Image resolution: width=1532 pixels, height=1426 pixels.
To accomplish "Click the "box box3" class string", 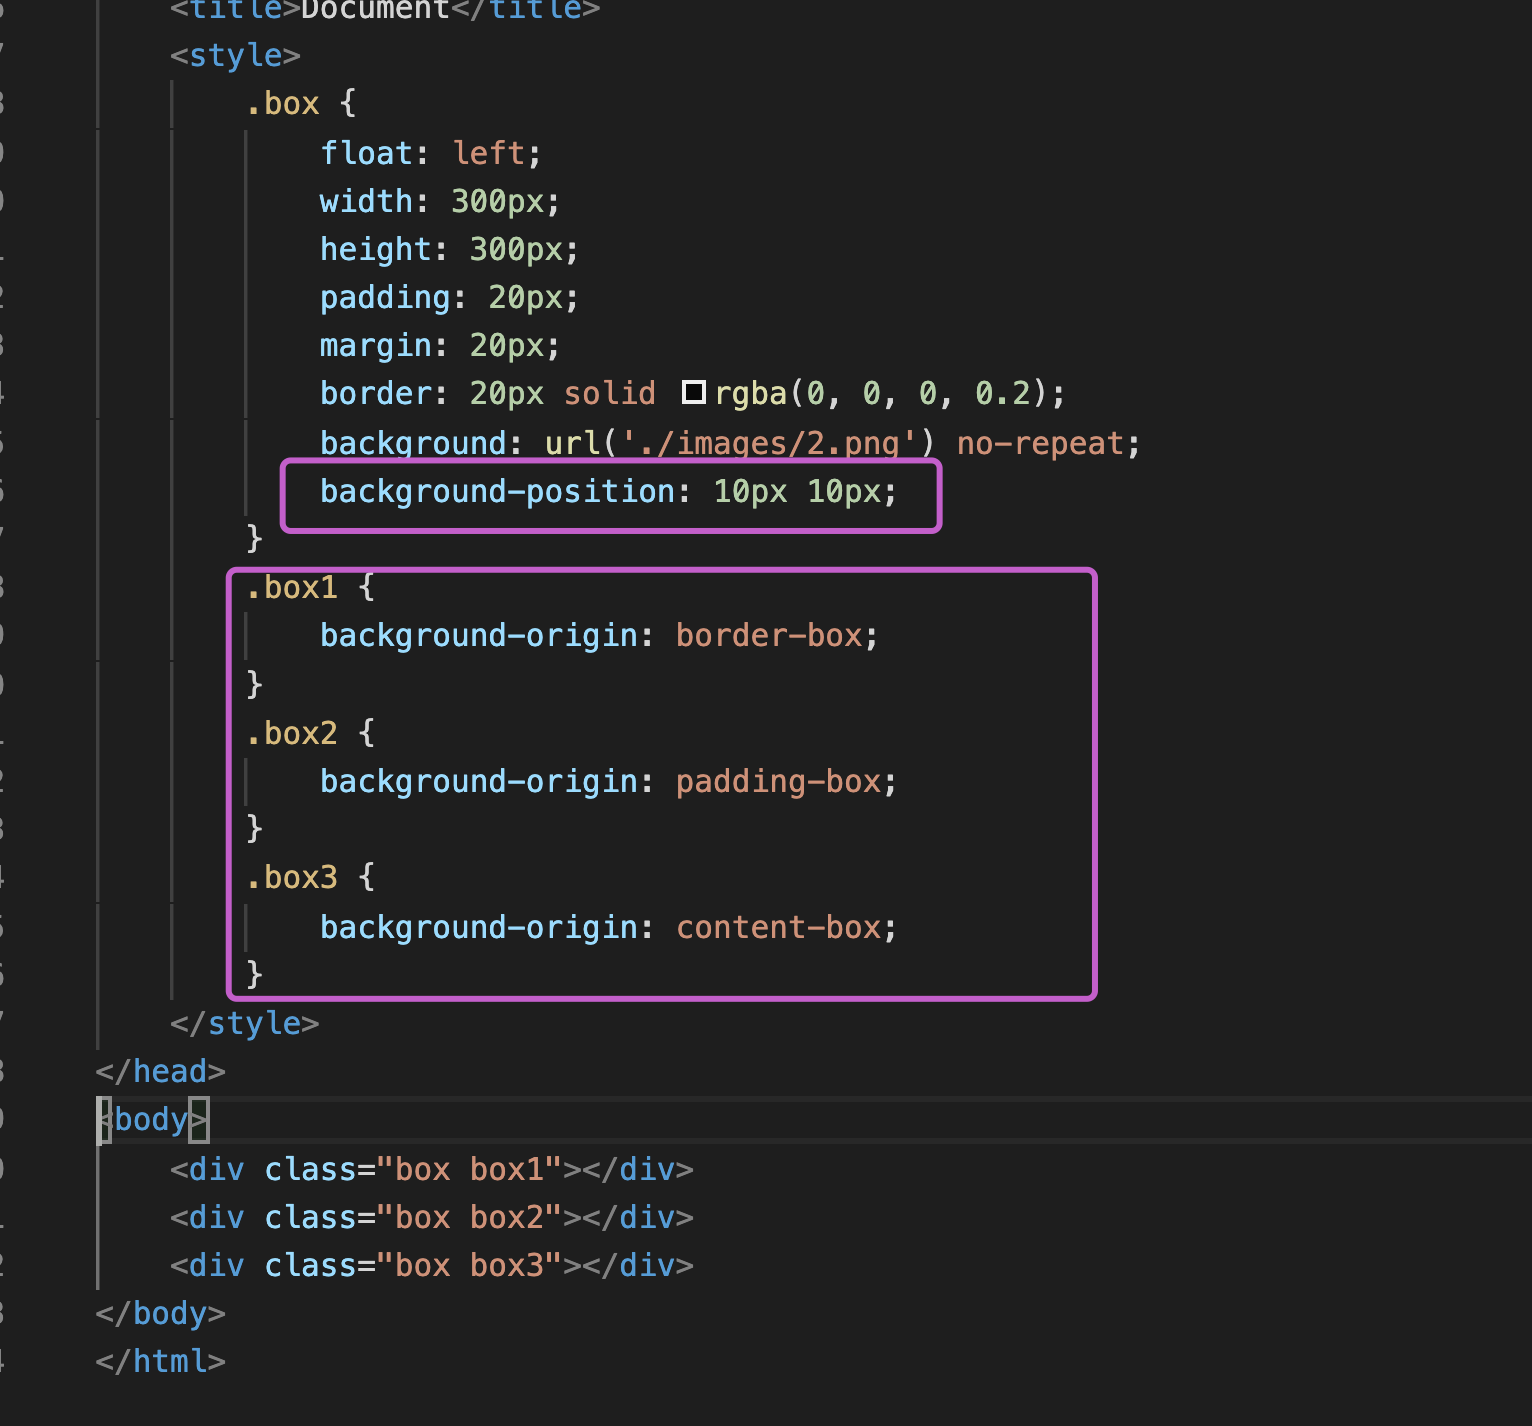I will pos(470,1265).
